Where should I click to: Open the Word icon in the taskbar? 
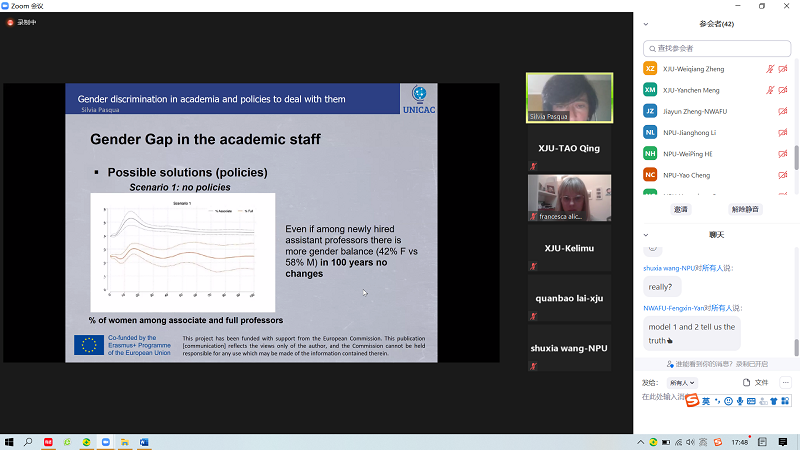tap(144, 441)
